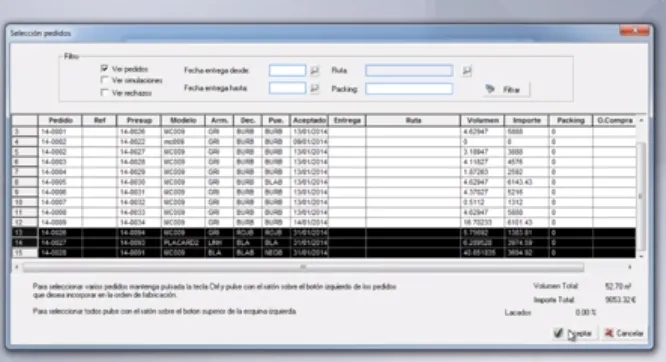Click the Pue. column header
The image size is (666, 362).
(276, 120)
